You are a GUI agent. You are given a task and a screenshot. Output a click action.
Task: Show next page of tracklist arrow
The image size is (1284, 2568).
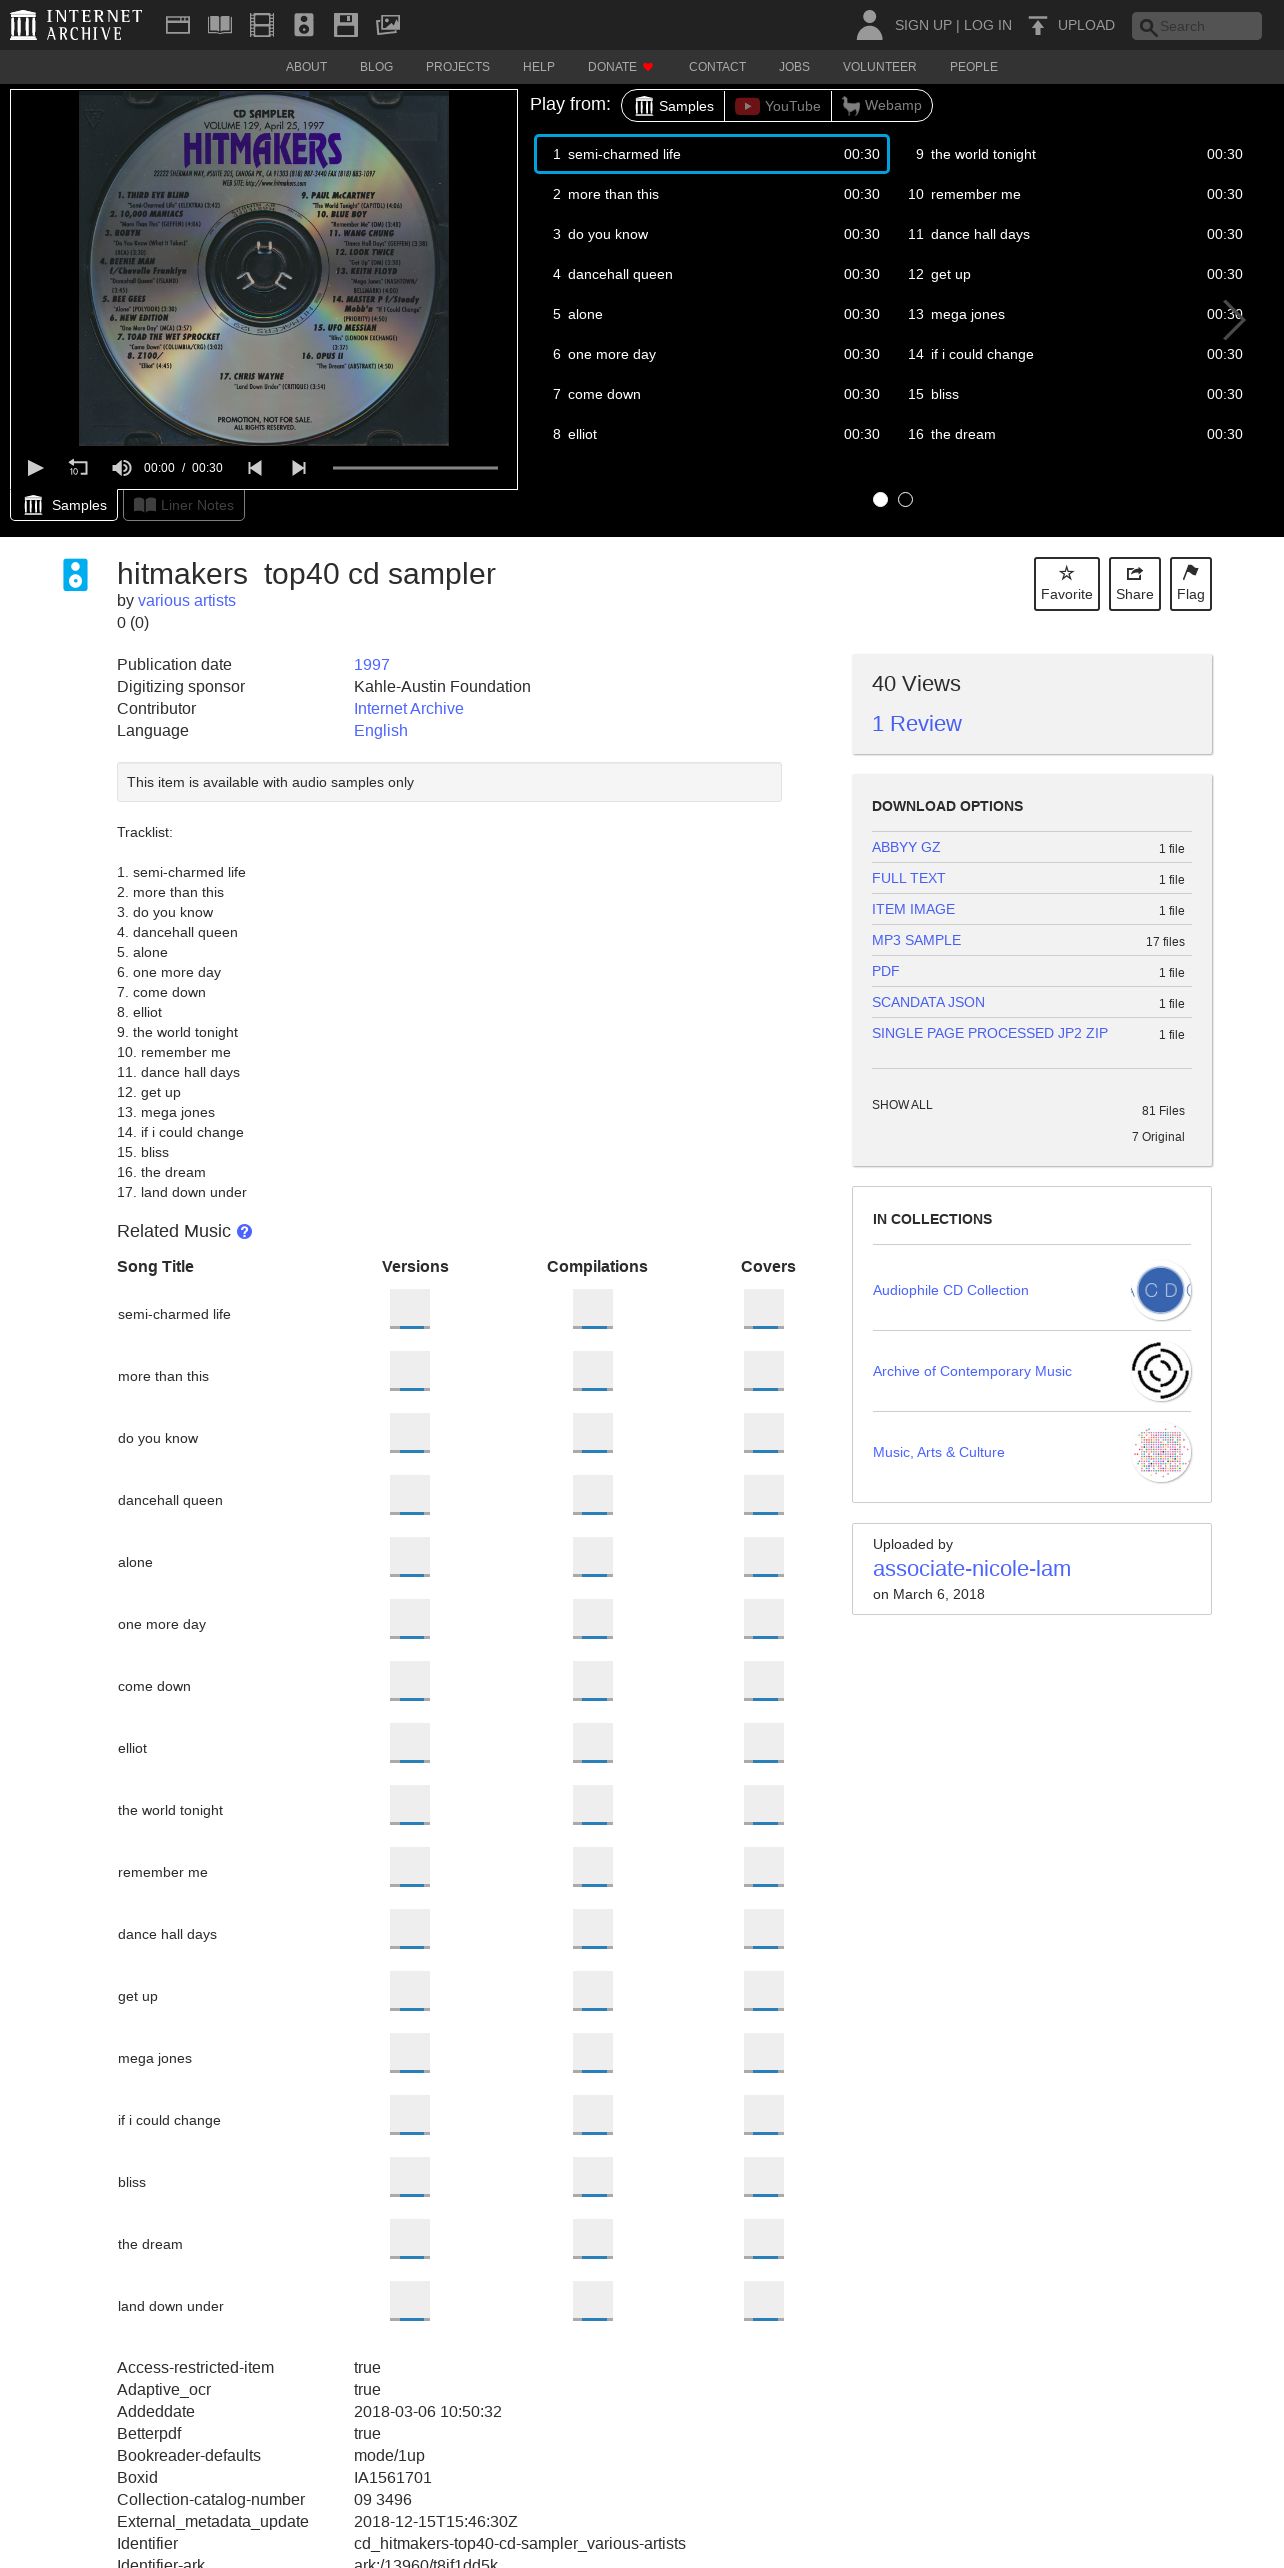pyautogui.click(x=1234, y=321)
